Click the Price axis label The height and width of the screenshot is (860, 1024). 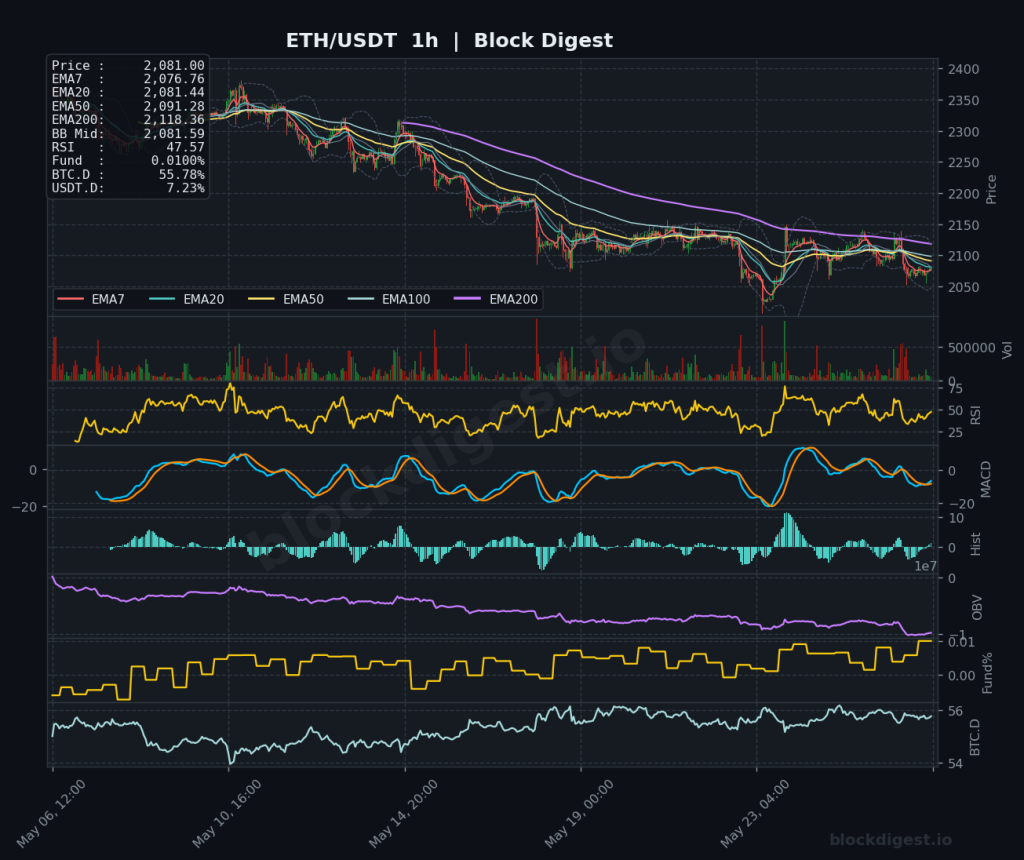(x=991, y=189)
